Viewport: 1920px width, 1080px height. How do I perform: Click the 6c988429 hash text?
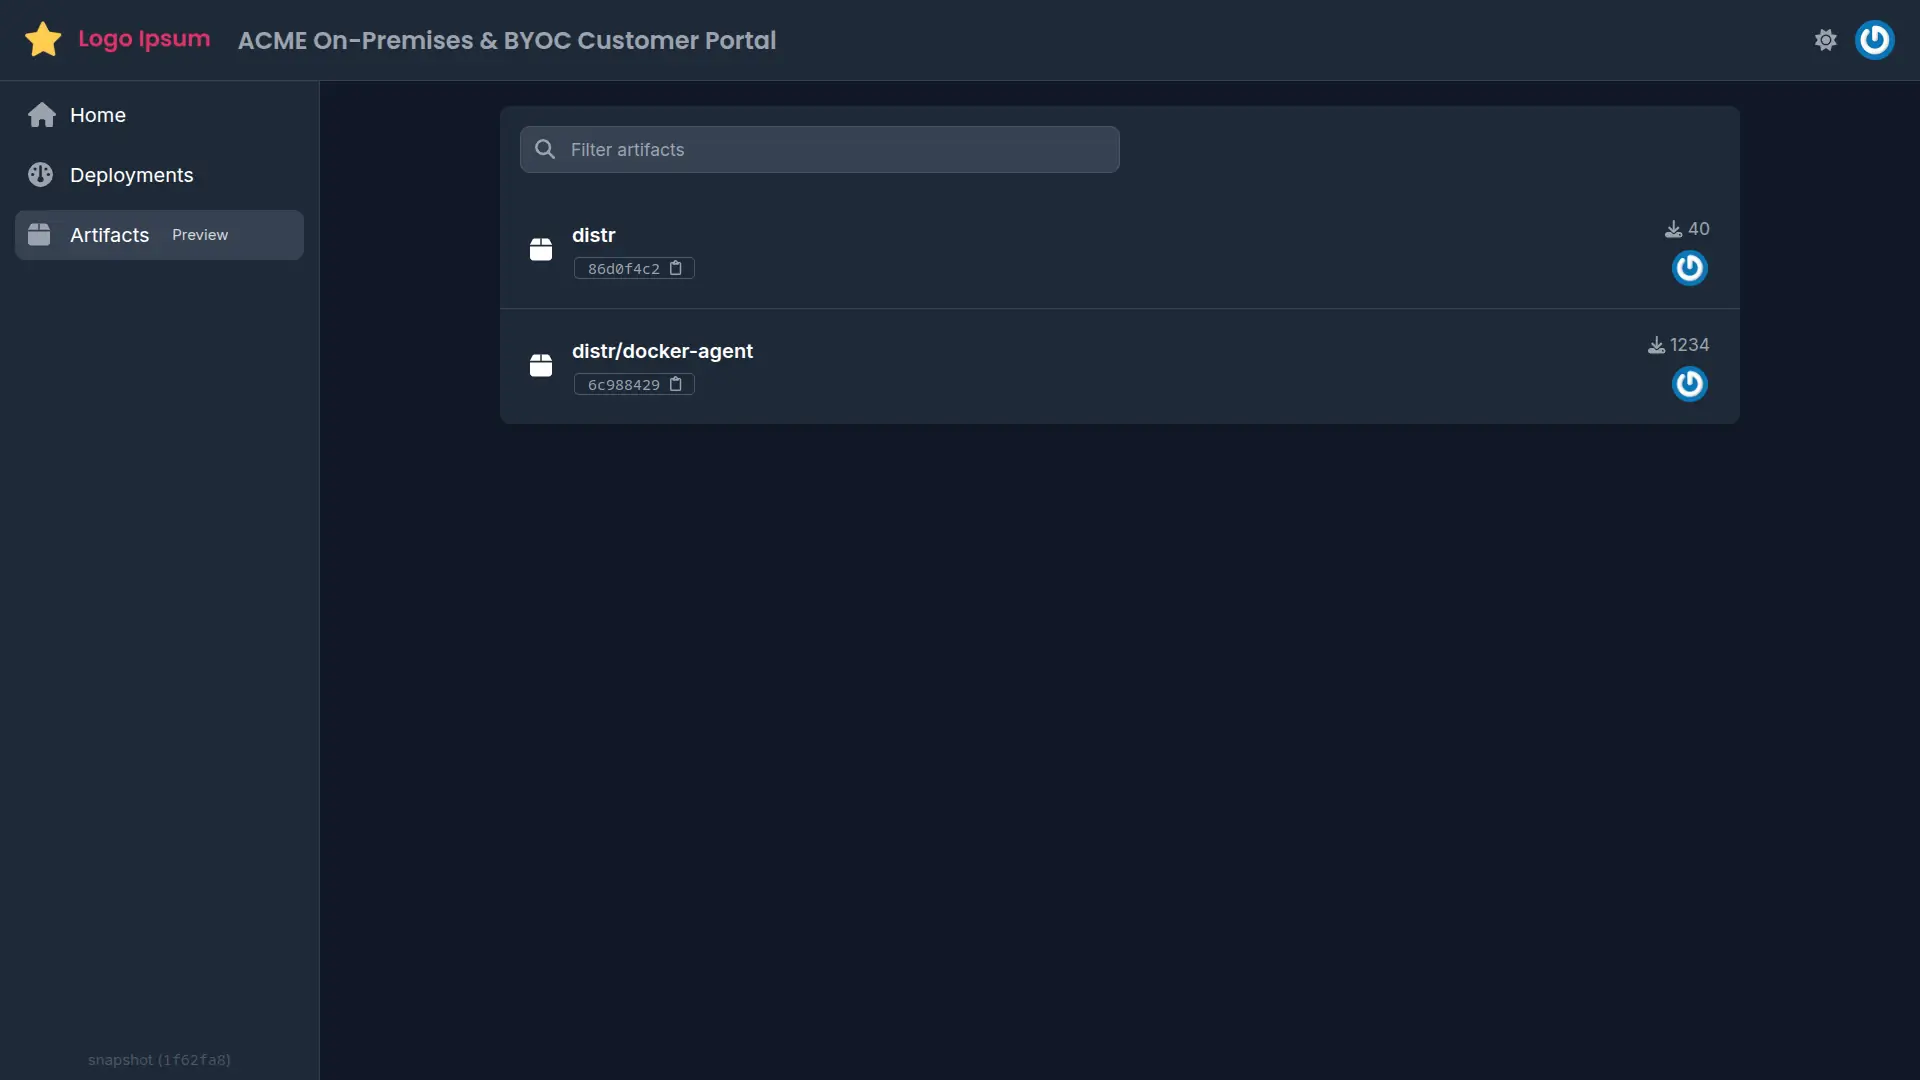[x=624, y=385]
